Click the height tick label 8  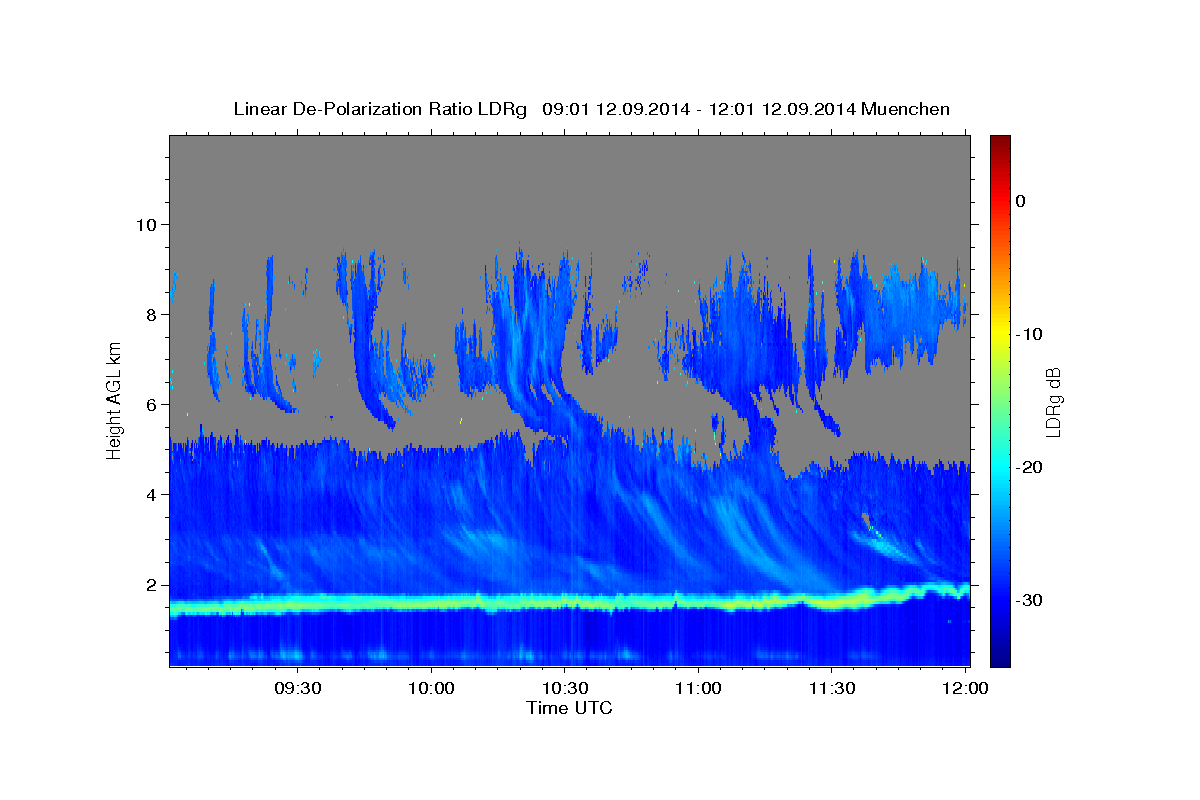[x=154, y=314]
